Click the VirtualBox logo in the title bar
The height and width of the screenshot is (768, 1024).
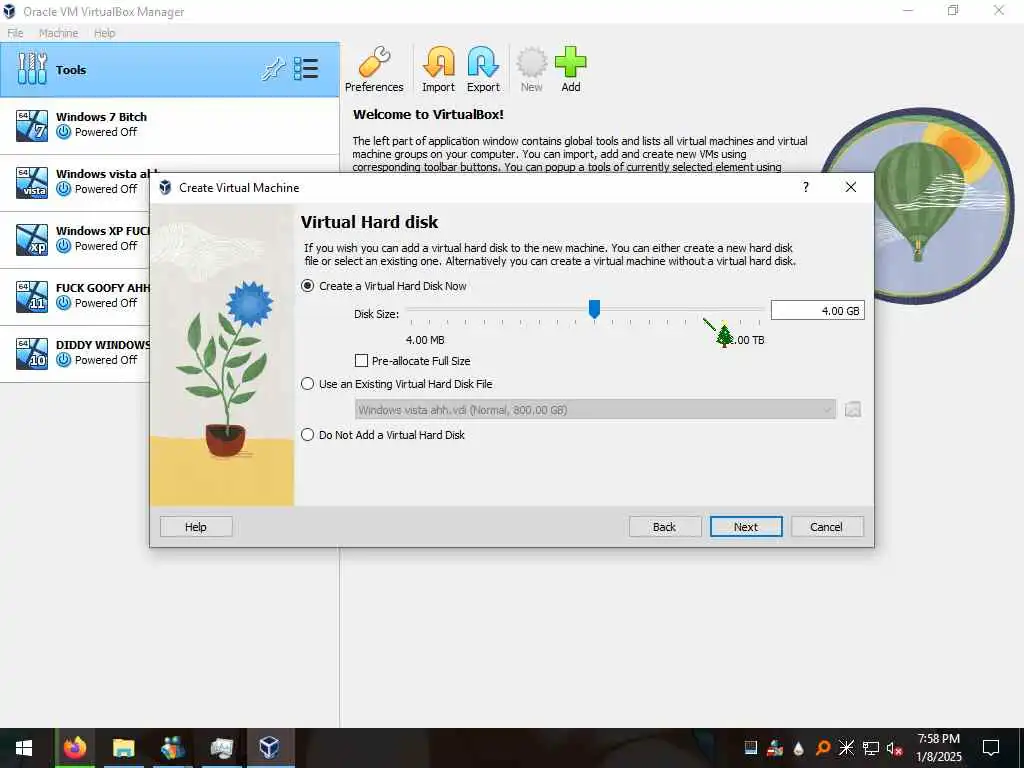click(10, 11)
